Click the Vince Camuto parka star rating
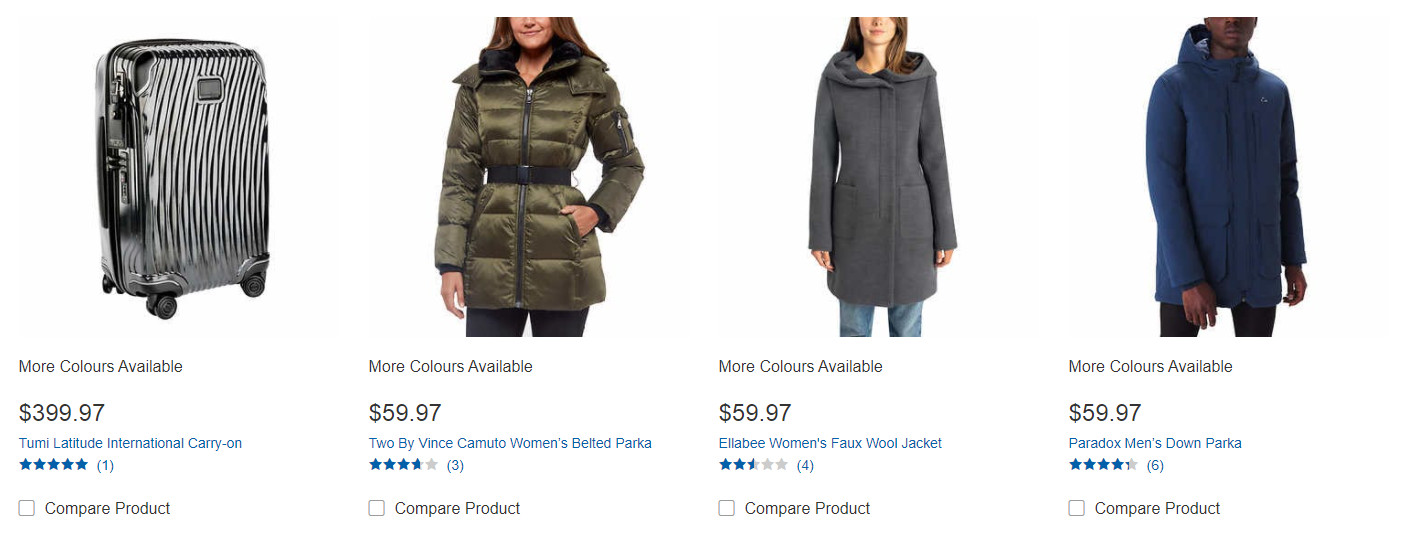Screen dimensions: 1411x535 pyautogui.click(x=403, y=465)
